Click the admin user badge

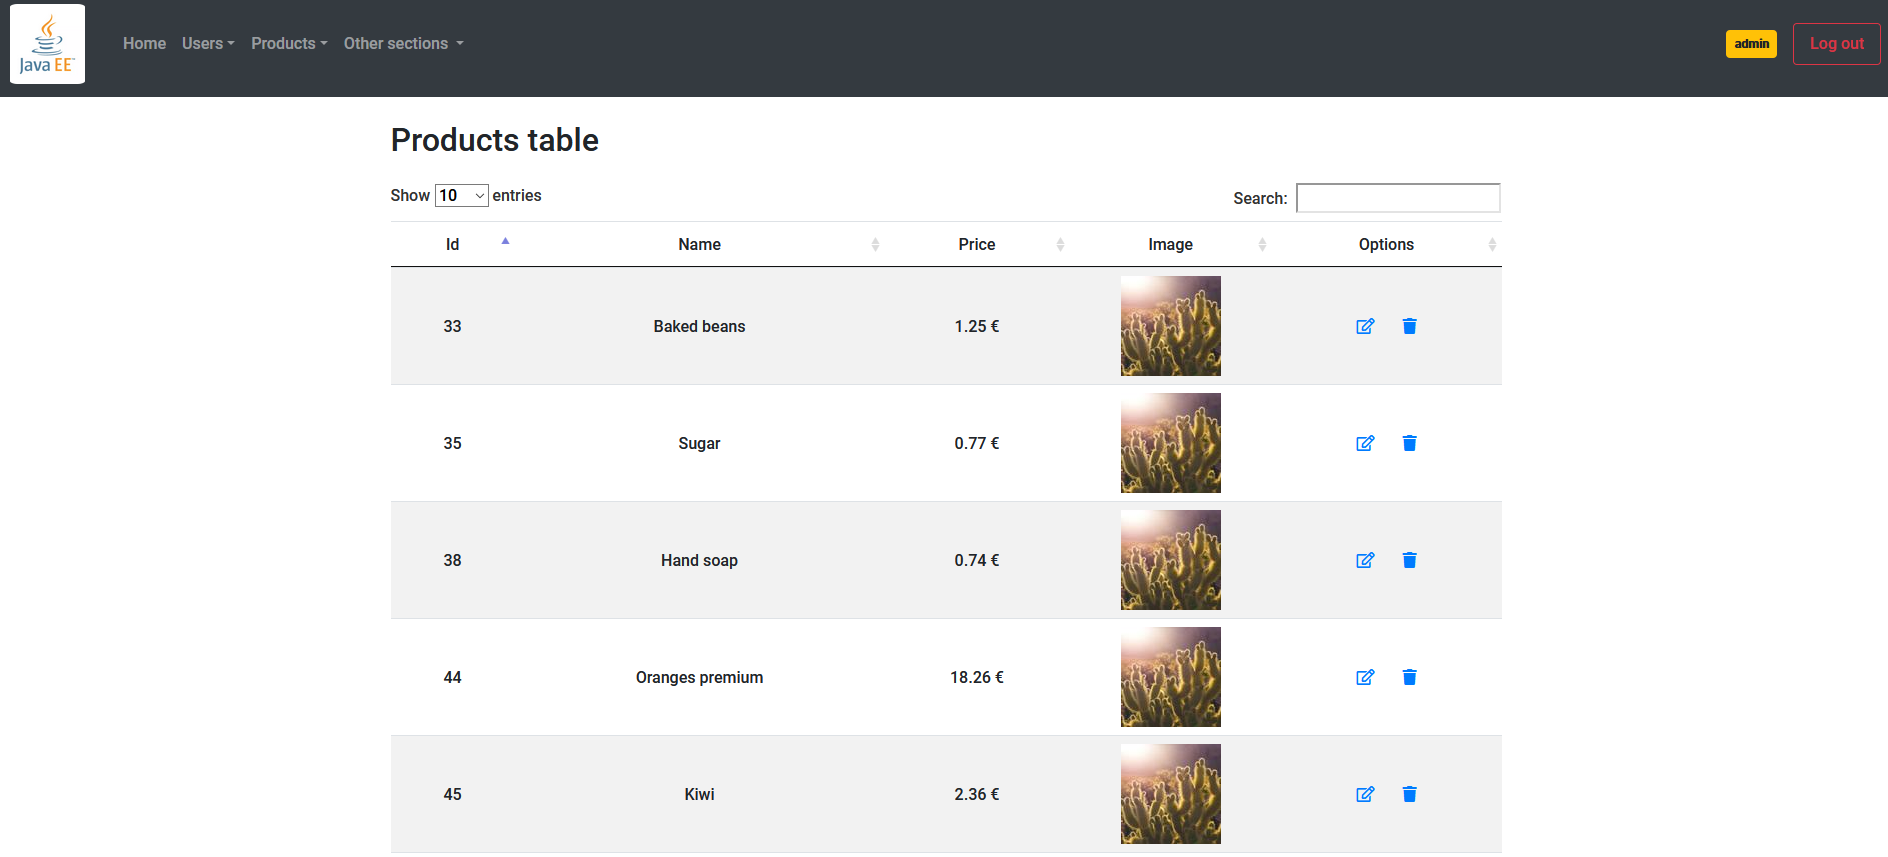tap(1751, 44)
